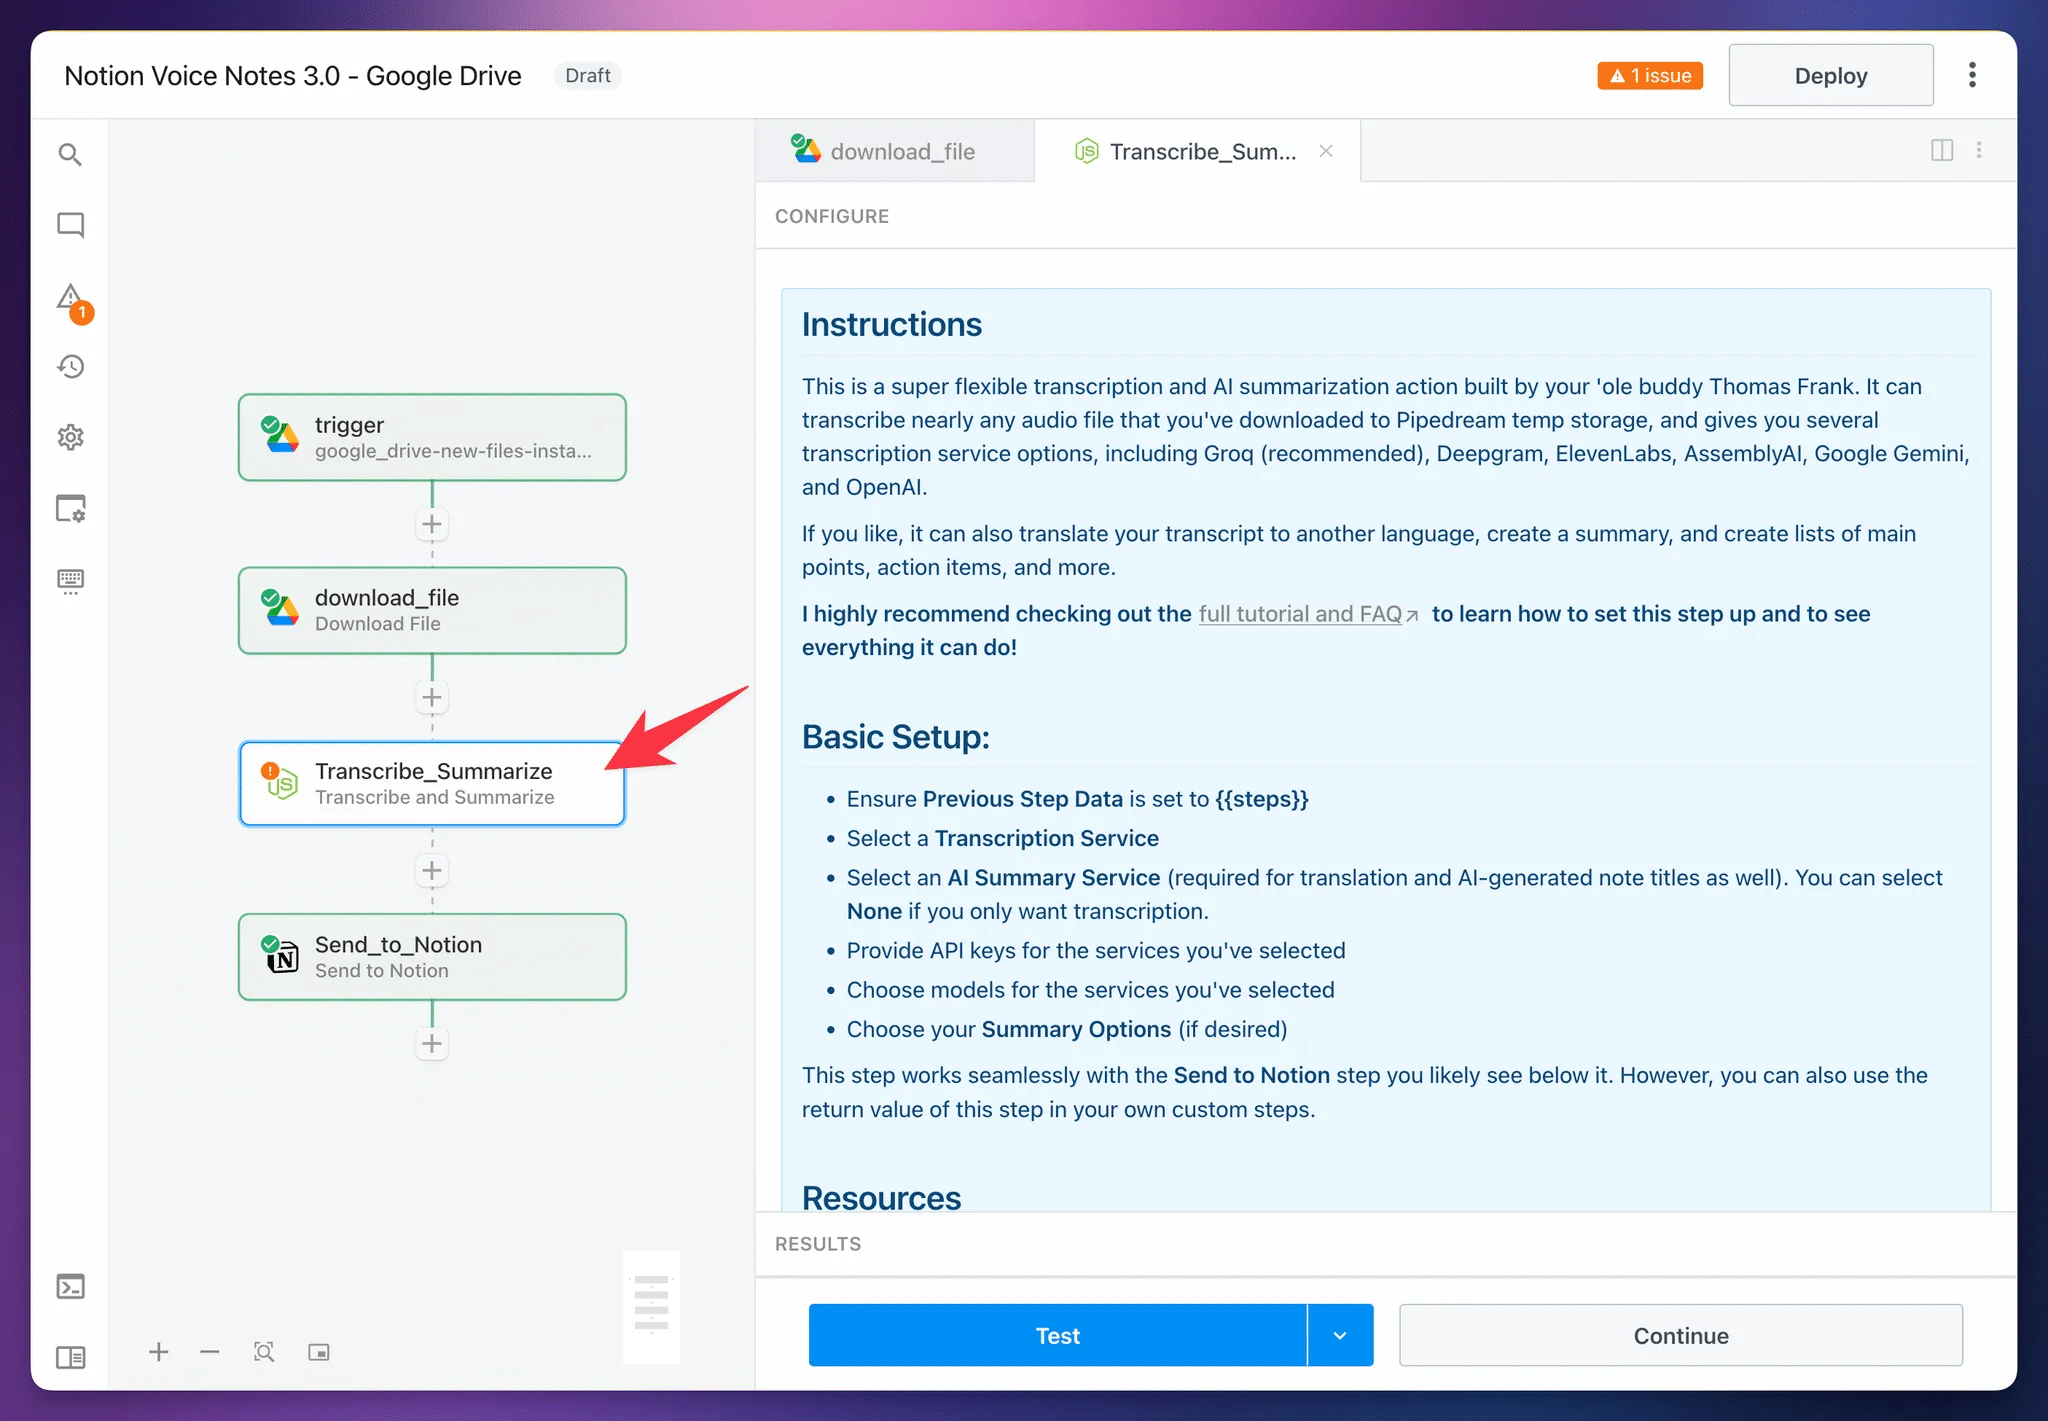Add step after Send_to_Notion
This screenshot has width=2048, height=1421.
(432, 1043)
